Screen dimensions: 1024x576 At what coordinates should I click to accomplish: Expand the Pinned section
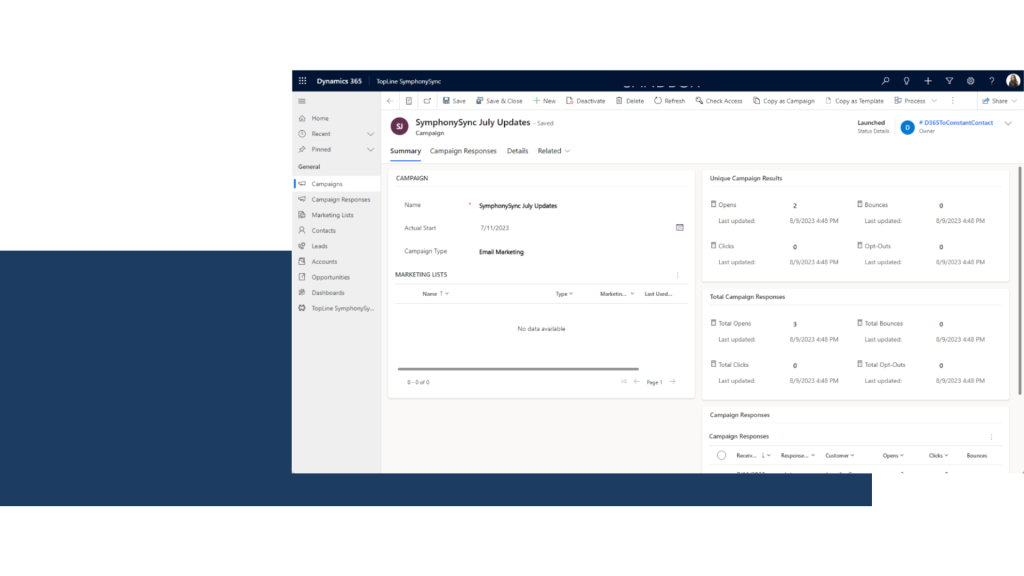coord(370,150)
